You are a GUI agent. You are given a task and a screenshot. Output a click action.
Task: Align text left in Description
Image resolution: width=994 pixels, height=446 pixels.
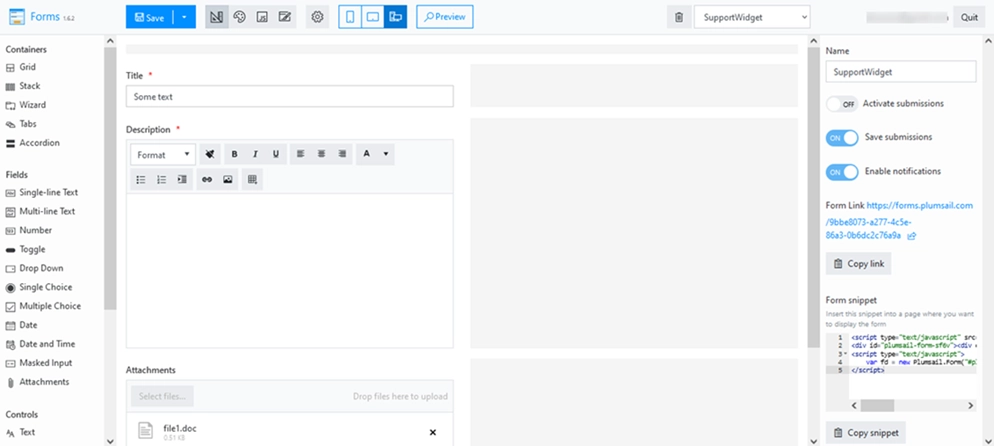300,154
